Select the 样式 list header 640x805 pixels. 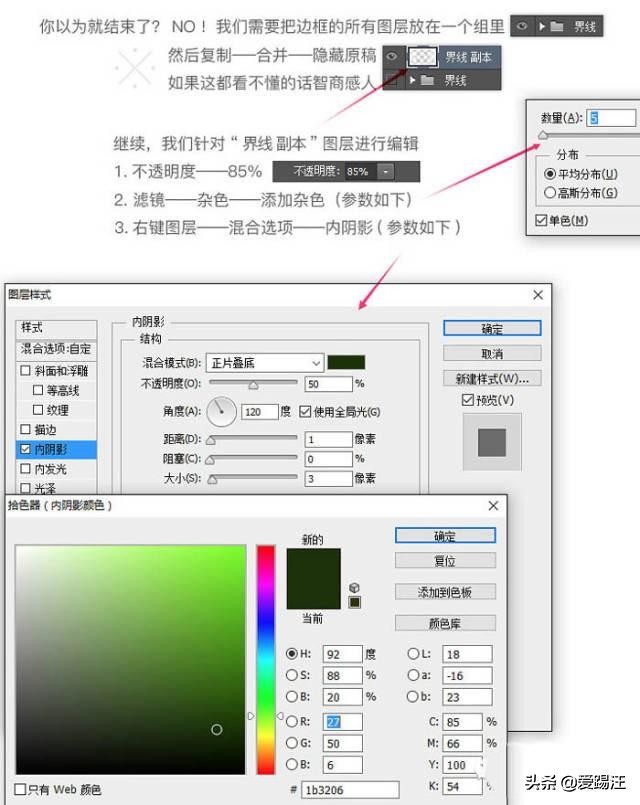tap(56, 328)
